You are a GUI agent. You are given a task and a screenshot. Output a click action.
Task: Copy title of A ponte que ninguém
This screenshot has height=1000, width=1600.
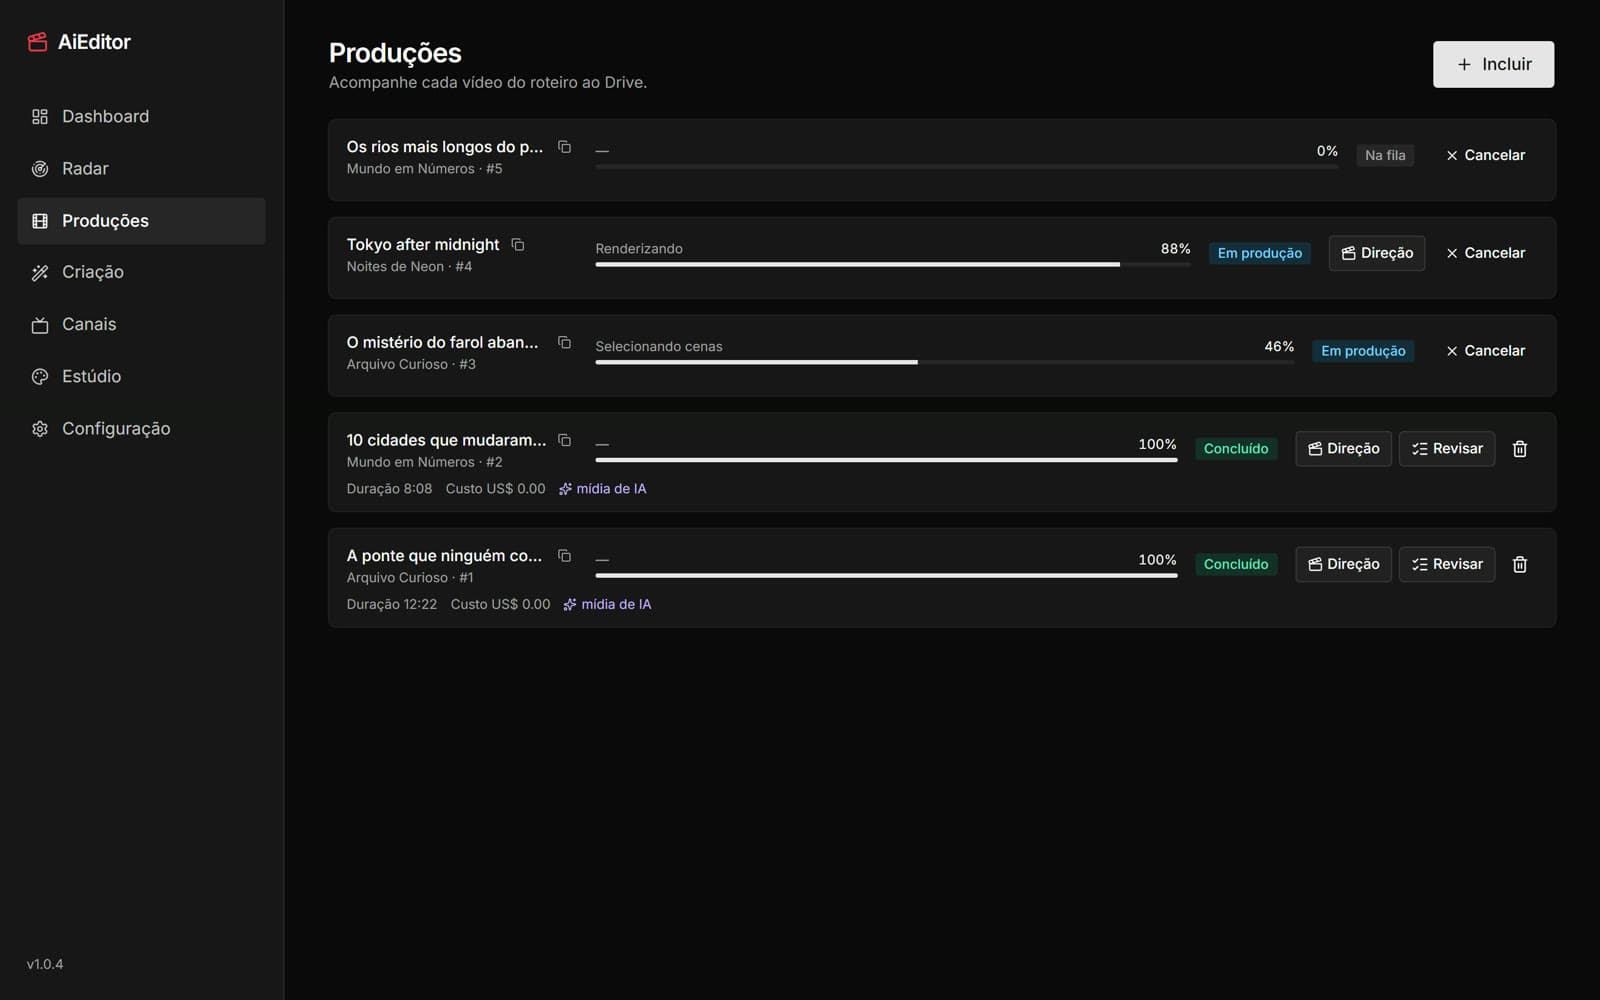(x=564, y=556)
